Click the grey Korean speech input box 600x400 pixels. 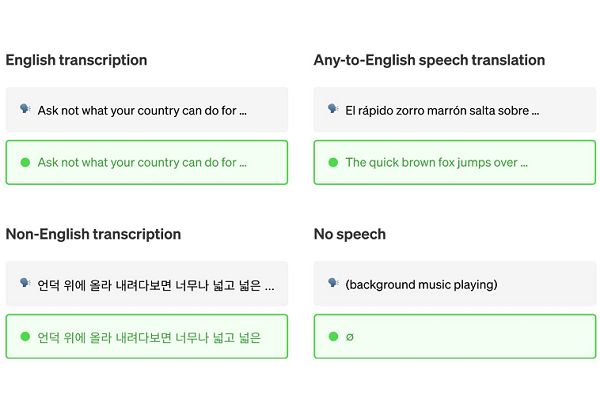pyautogui.click(x=146, y=284)
